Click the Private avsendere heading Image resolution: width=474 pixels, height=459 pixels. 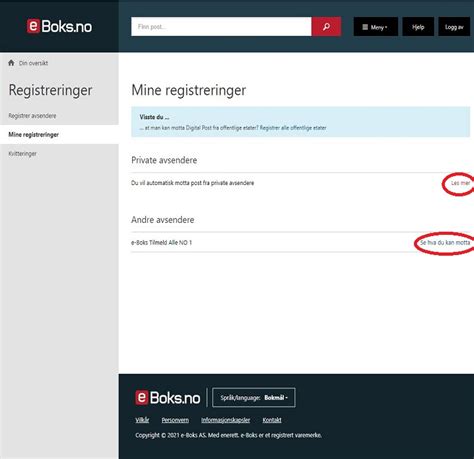(164, 160)
